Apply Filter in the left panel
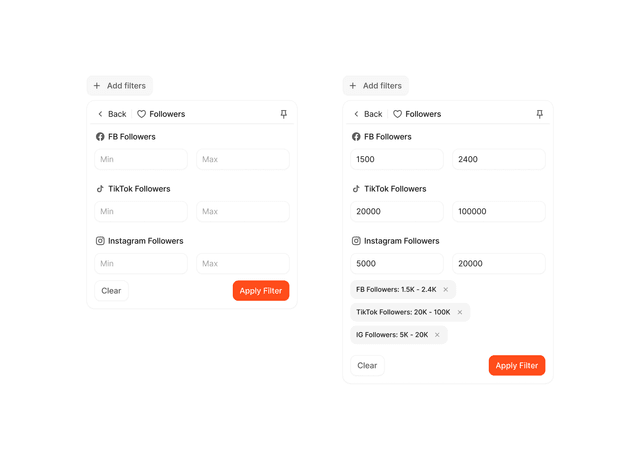 (261, 291)
